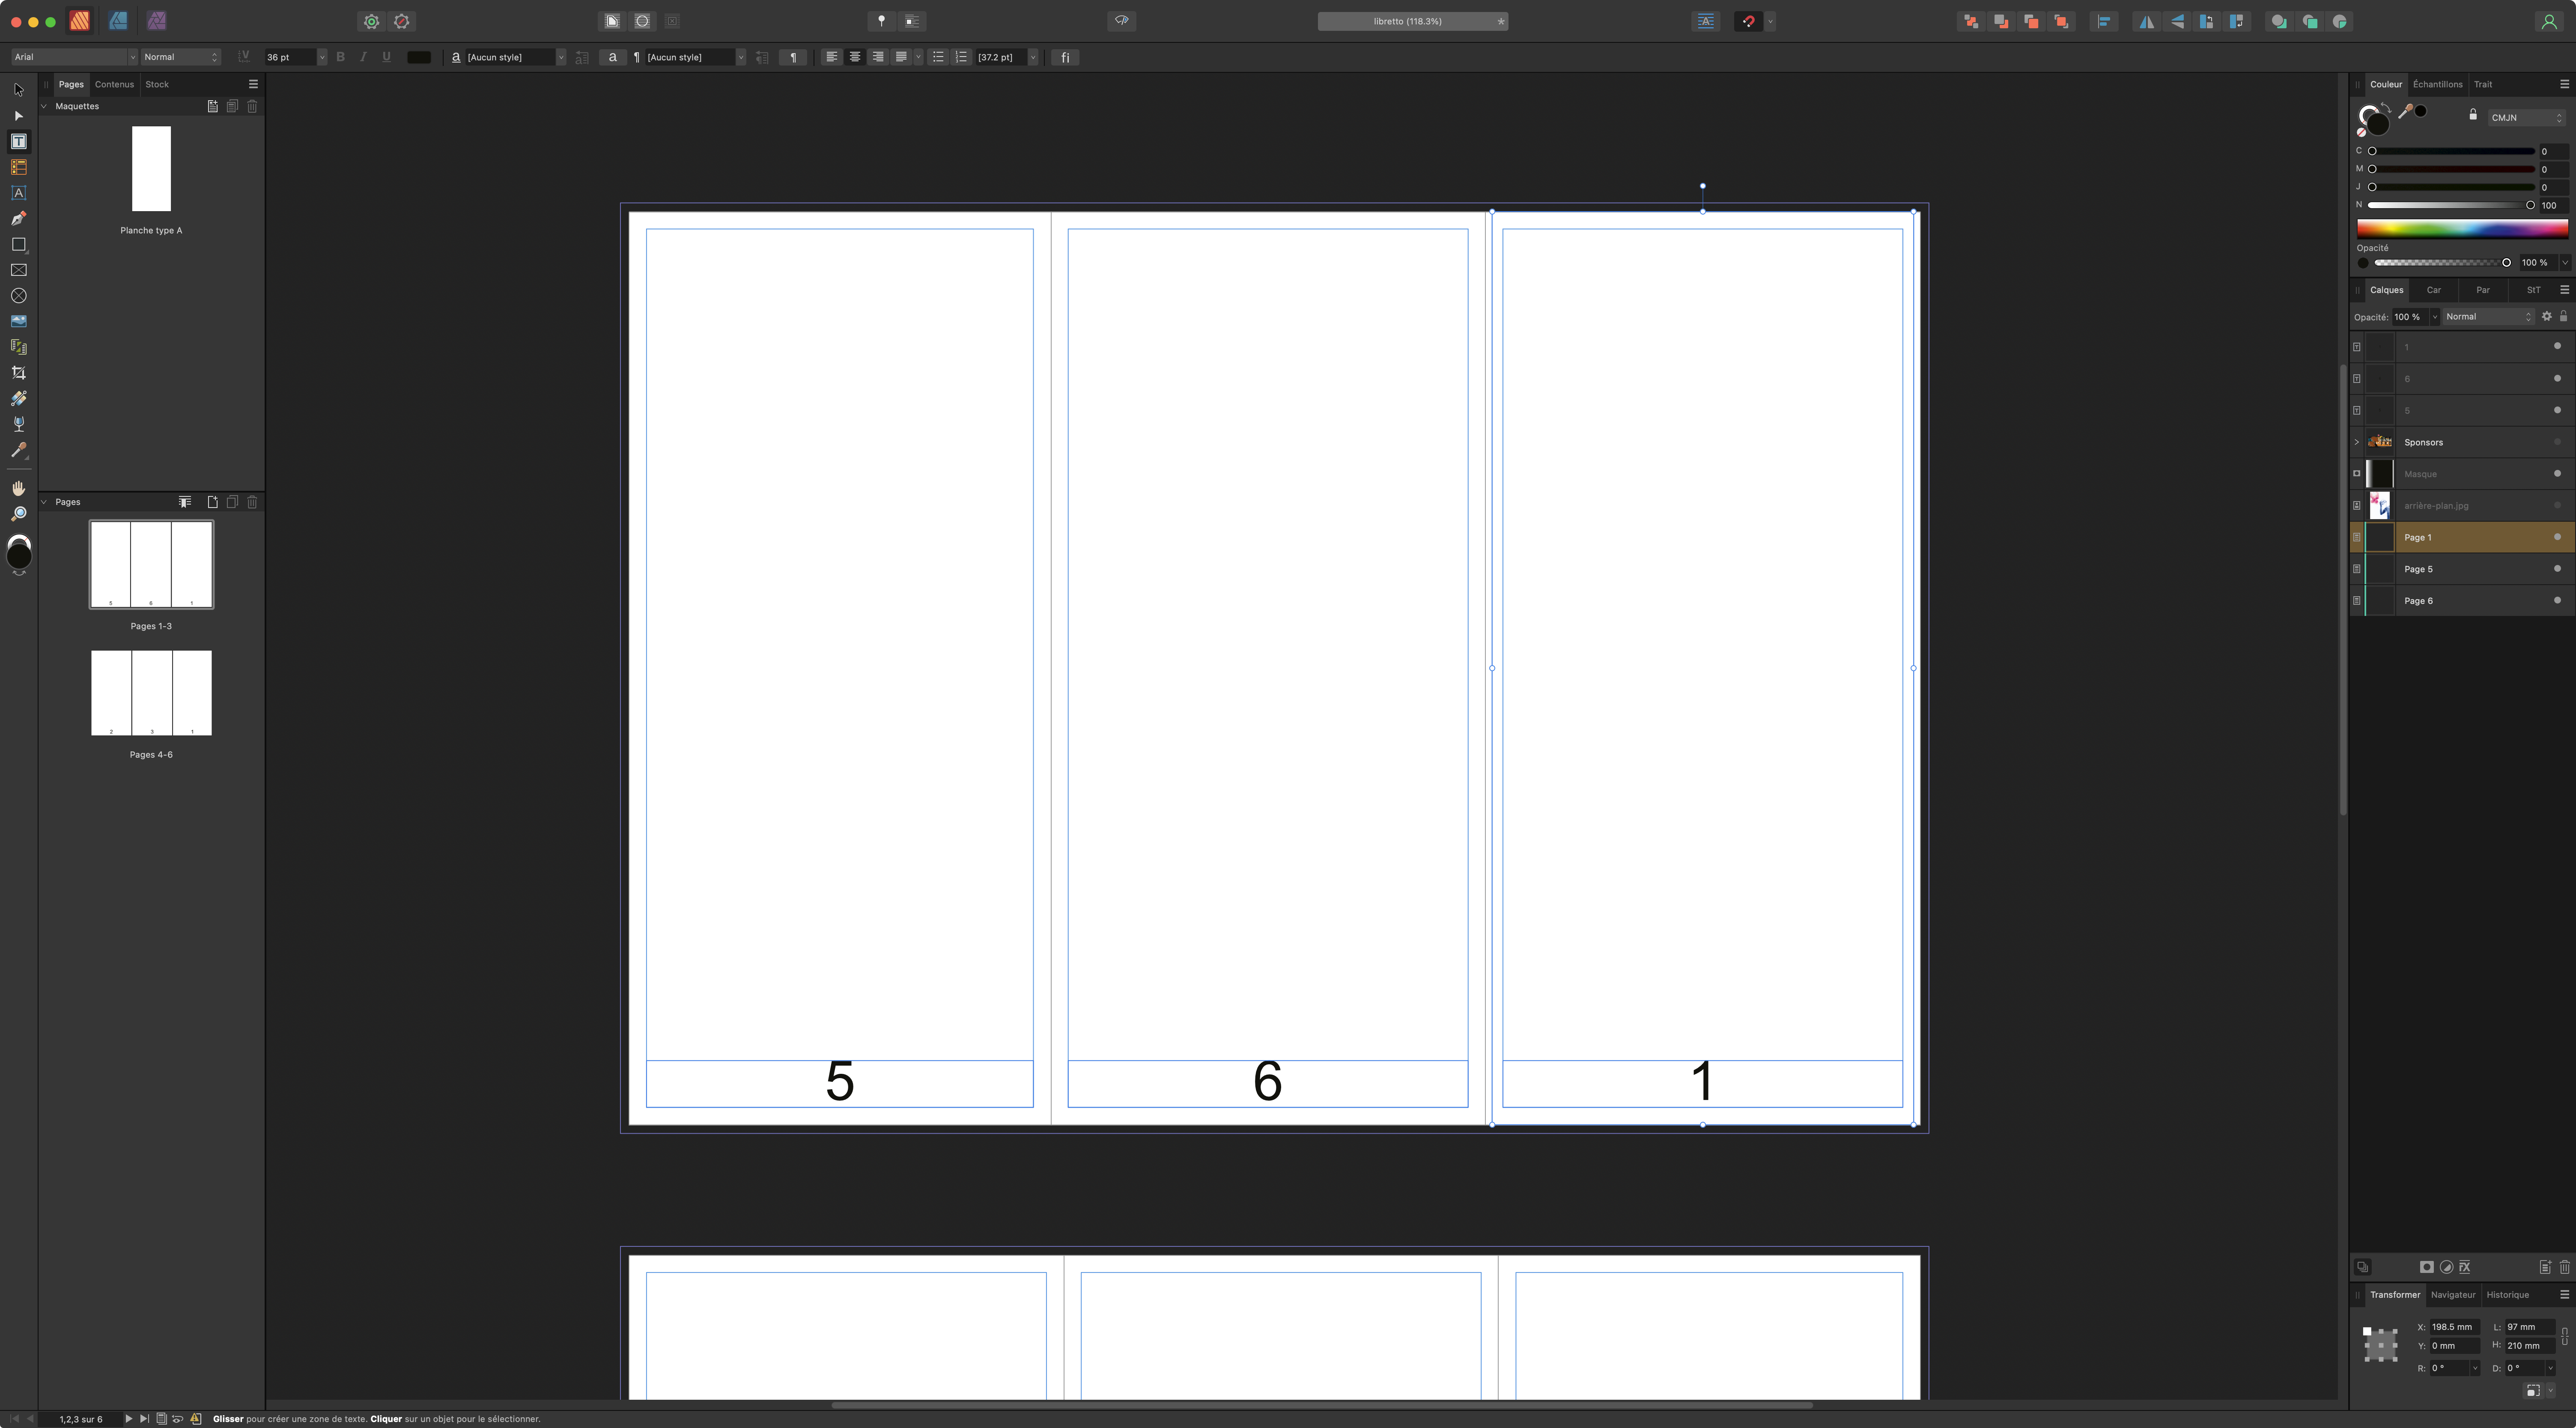Expand the Sponsors layer group

pyautogui.click(x=2357, y=442)
